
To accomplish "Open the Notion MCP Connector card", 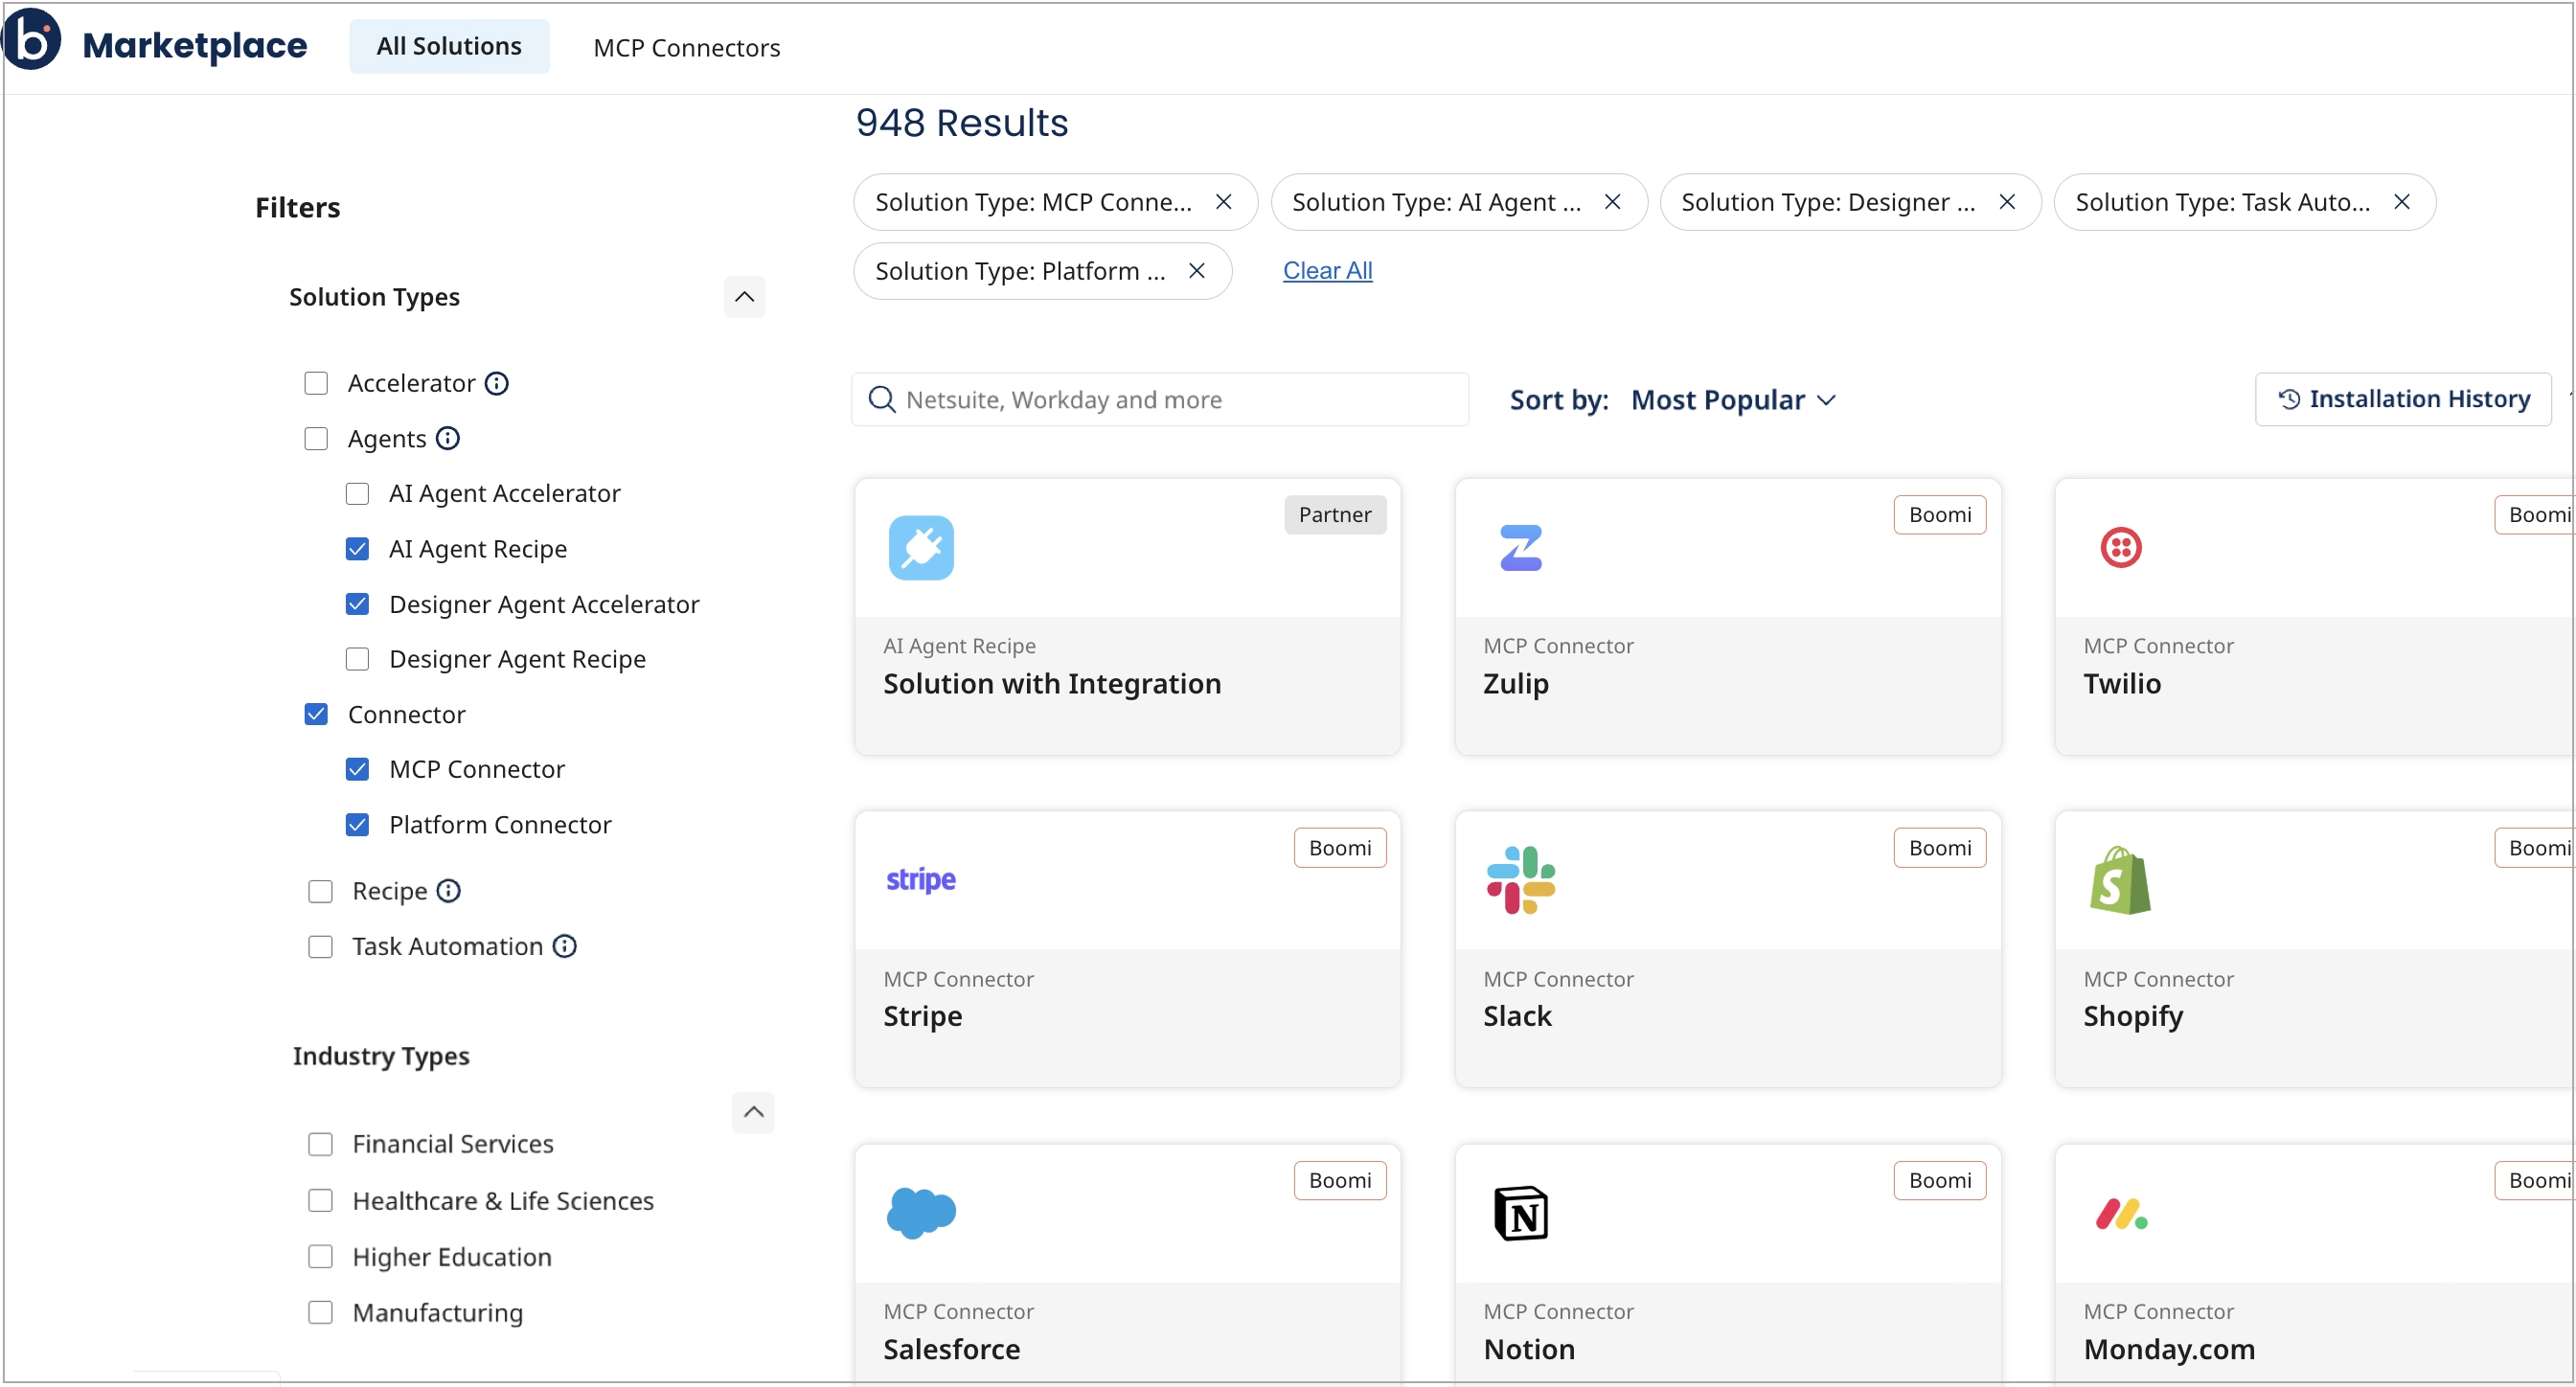I will (x=1727, y=1265).
